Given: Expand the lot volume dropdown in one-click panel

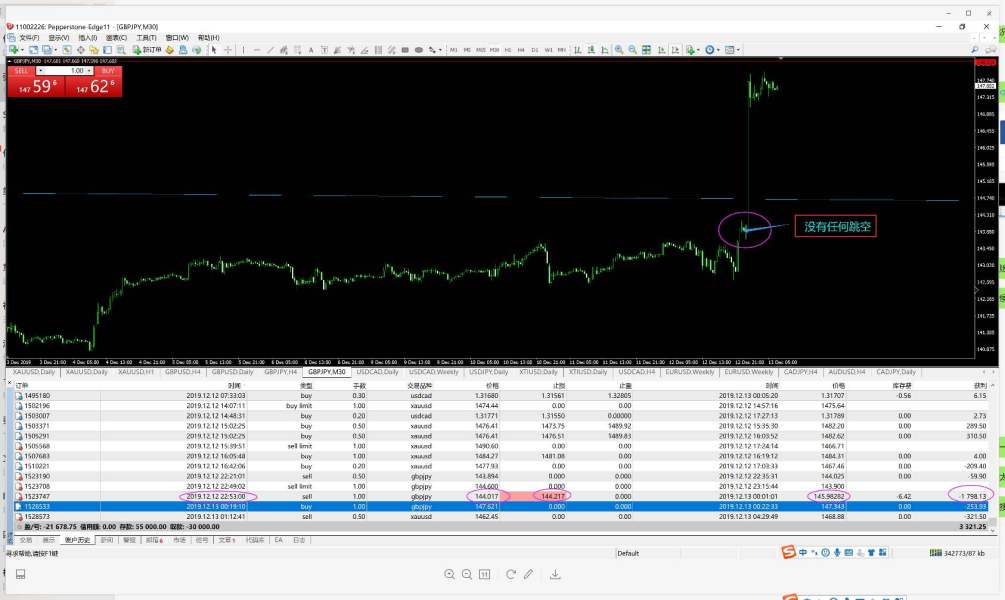Looking at the screenshot, I should tap(89, 71).
